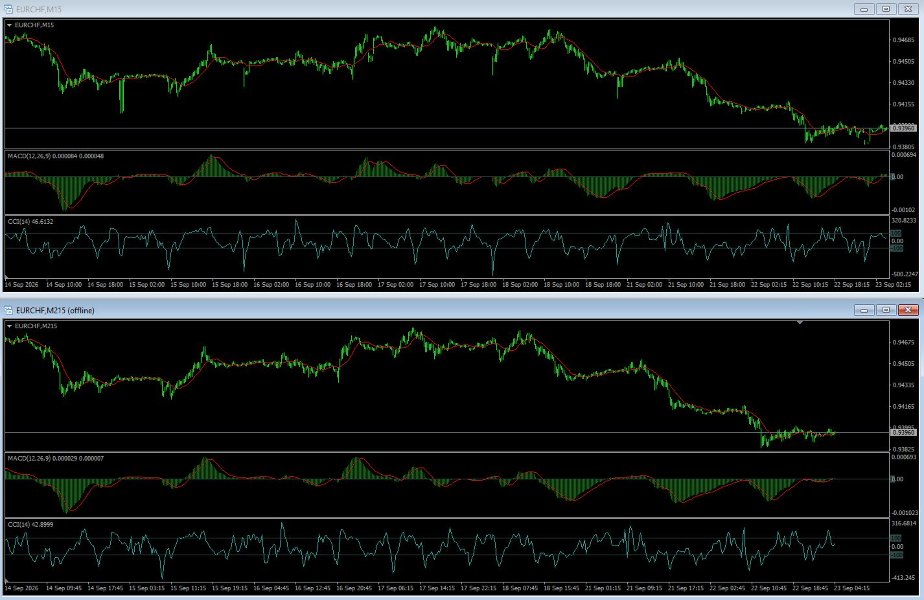Click the 17 Sep 22:15 time label
The height and width of the screenshot is (600, 924).
coord(478,588)
